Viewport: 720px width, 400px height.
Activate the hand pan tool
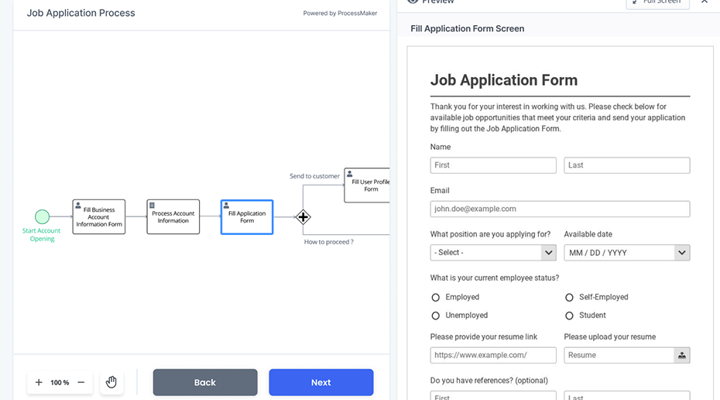point(112,382)
